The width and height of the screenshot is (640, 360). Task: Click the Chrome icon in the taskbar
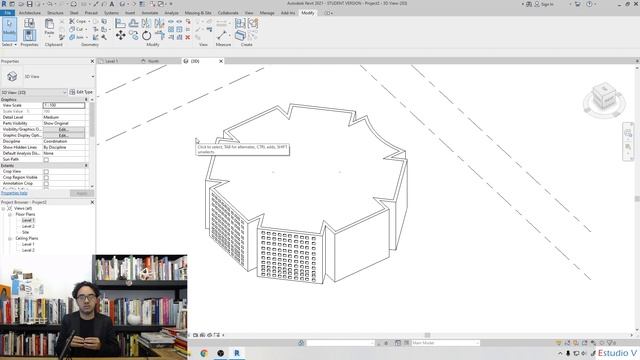[204, 353]
